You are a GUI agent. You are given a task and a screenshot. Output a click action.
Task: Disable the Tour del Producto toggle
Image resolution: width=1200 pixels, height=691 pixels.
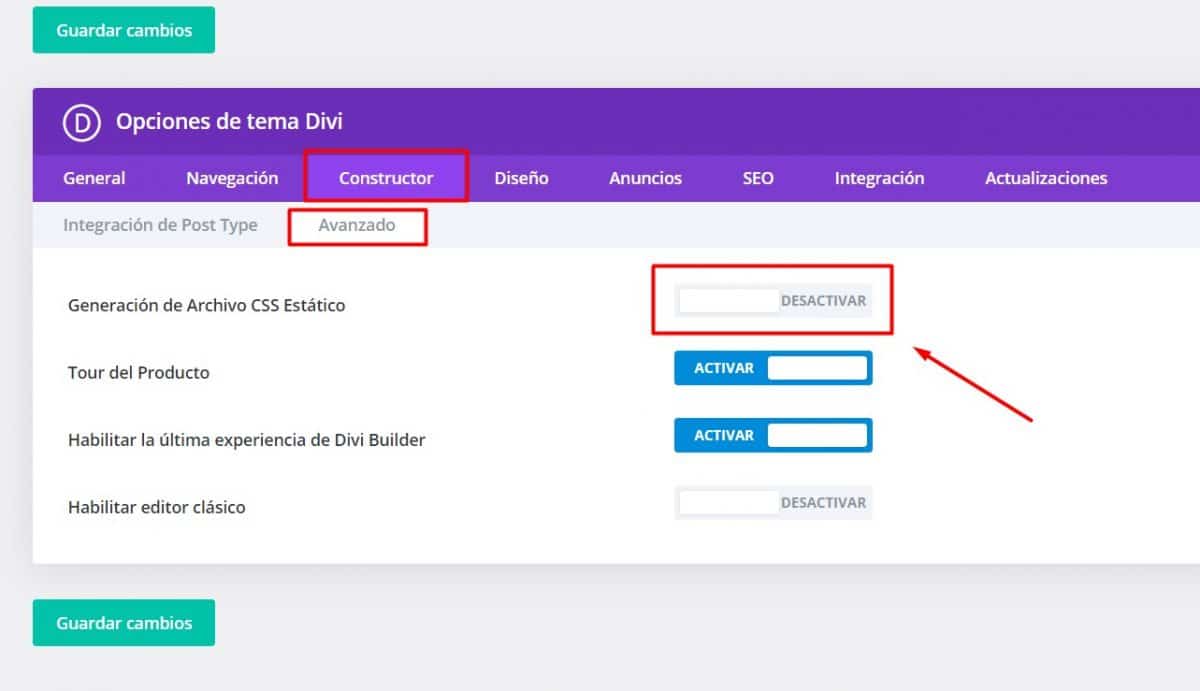773,368
